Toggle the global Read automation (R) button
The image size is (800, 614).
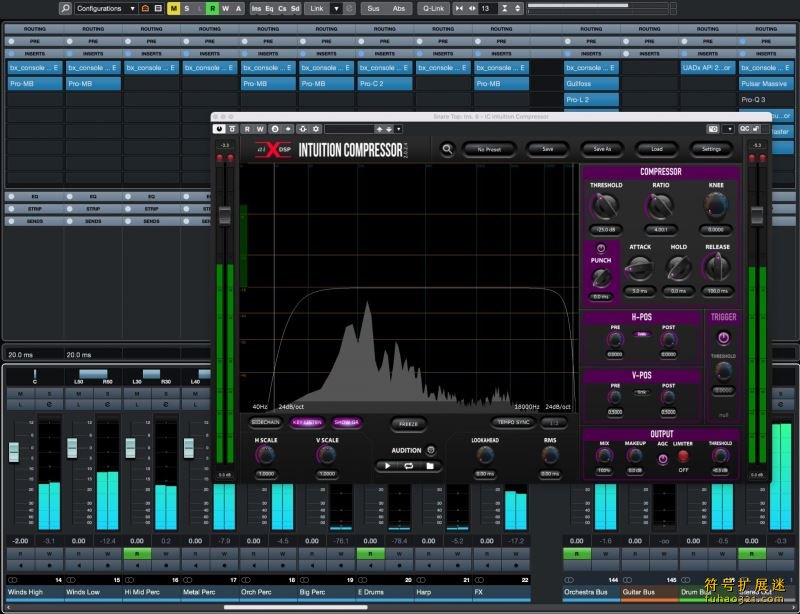212,8
